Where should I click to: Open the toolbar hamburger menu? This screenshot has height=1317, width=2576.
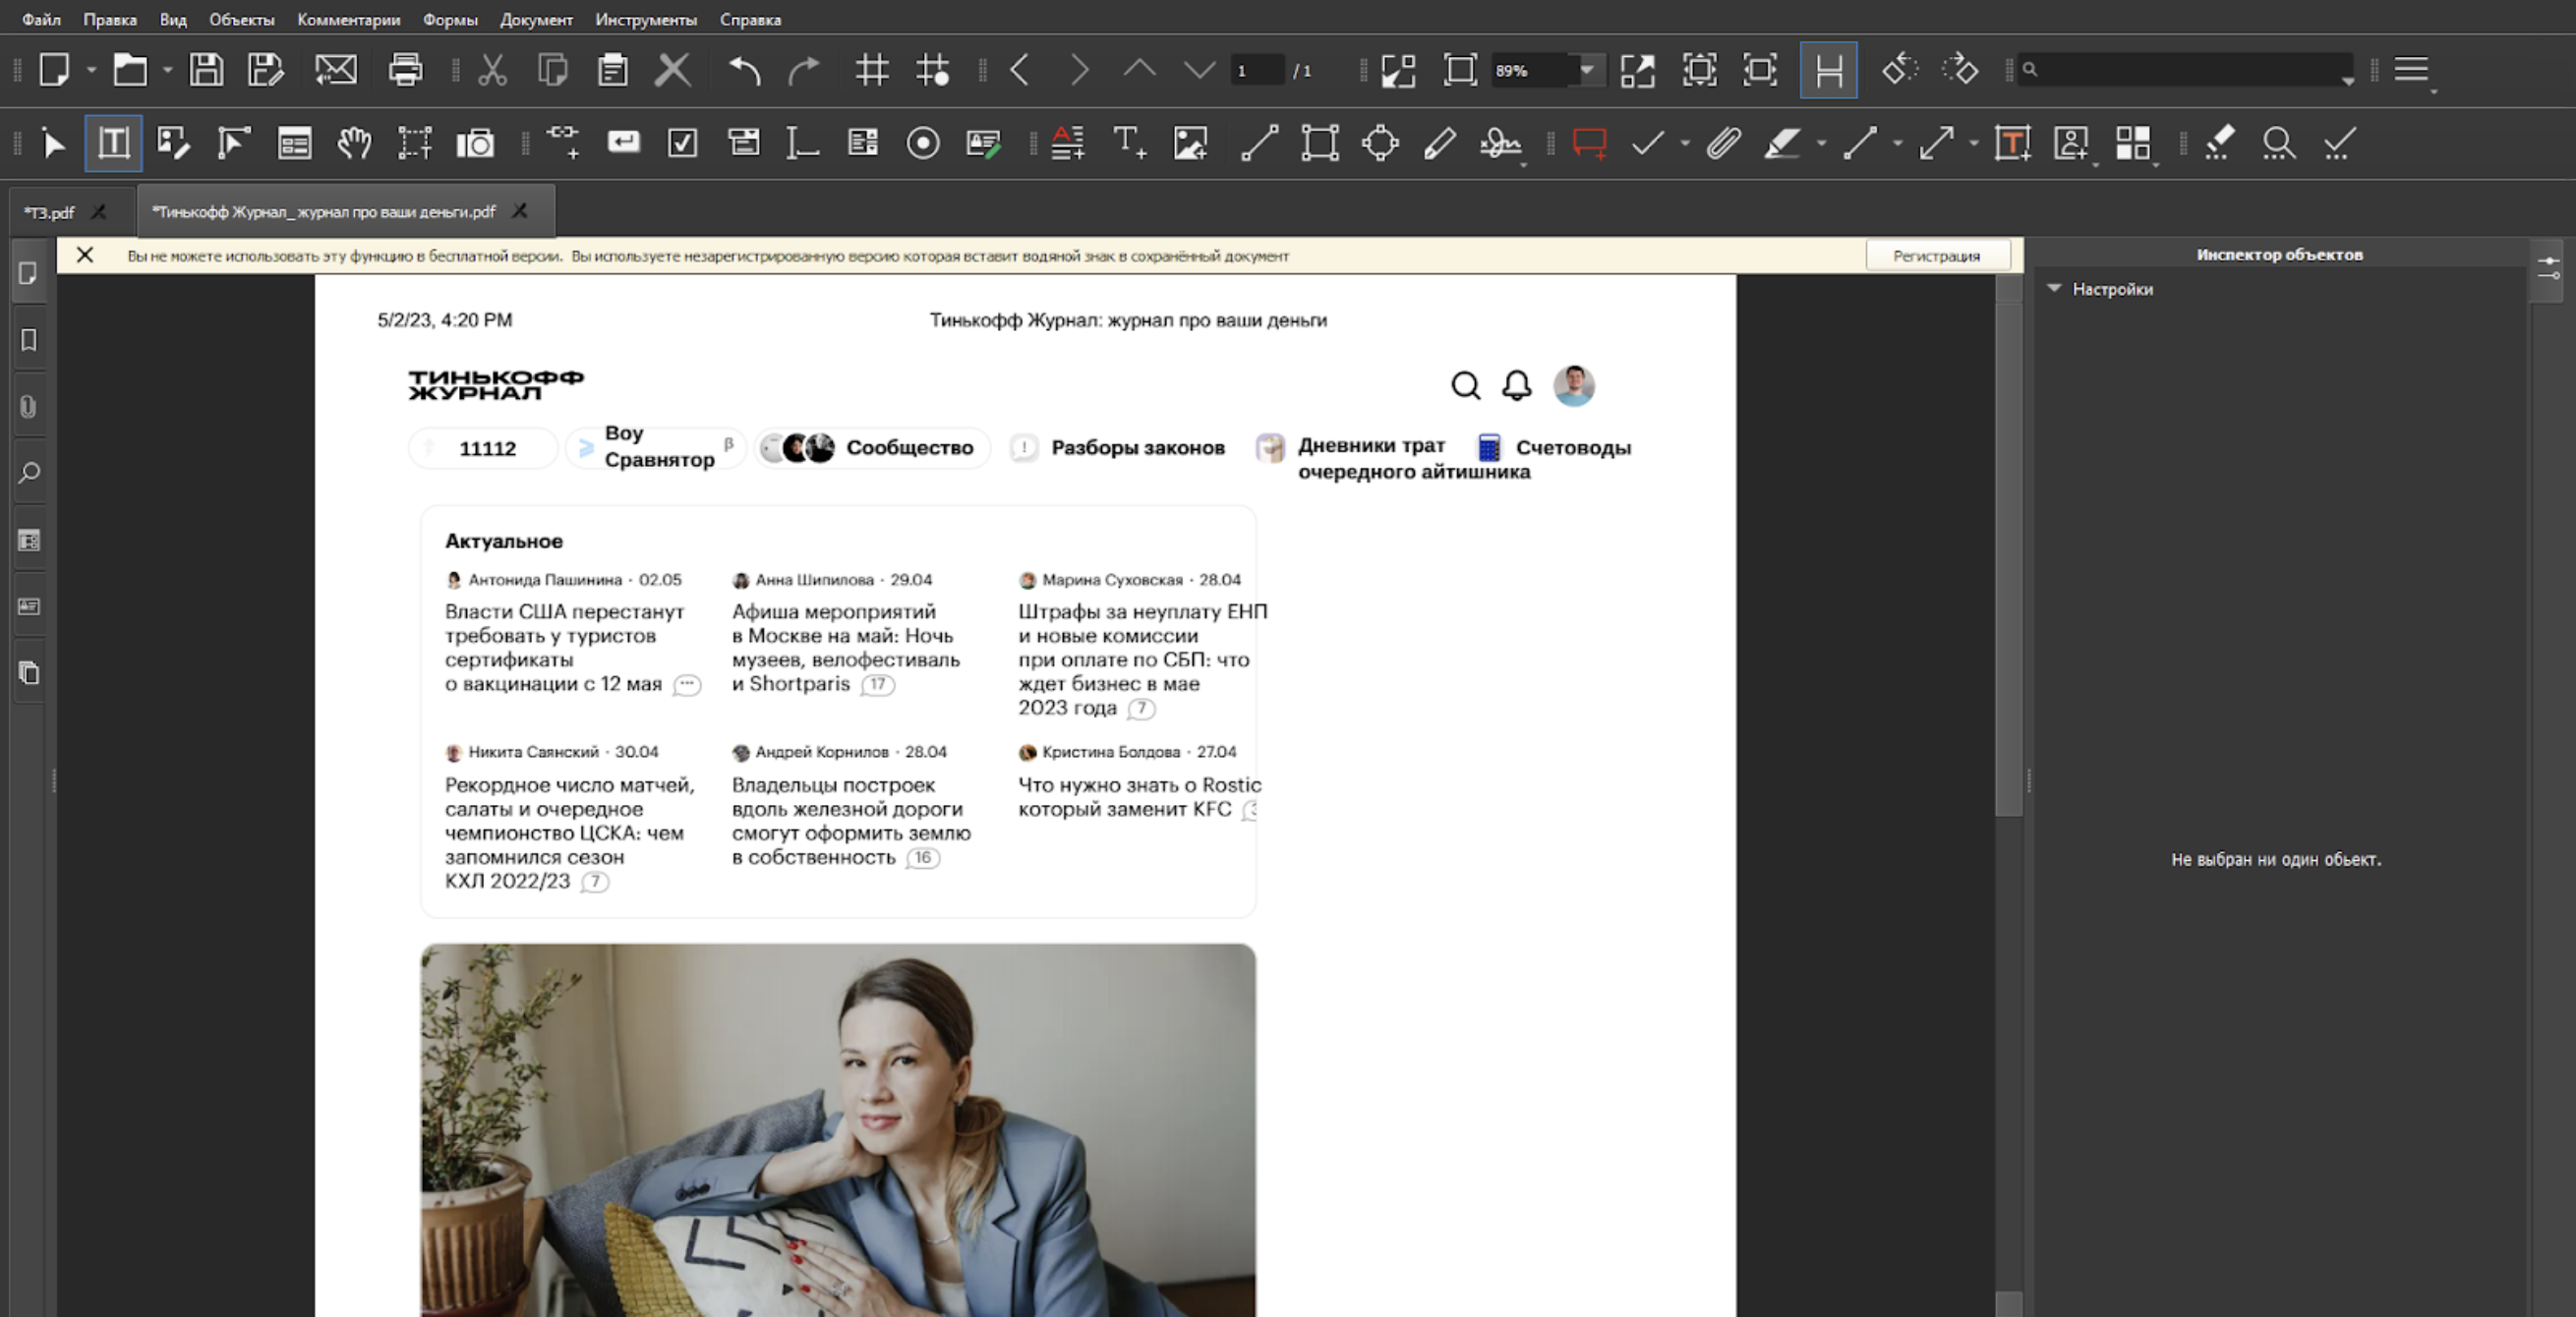(x=2411, y=70)
